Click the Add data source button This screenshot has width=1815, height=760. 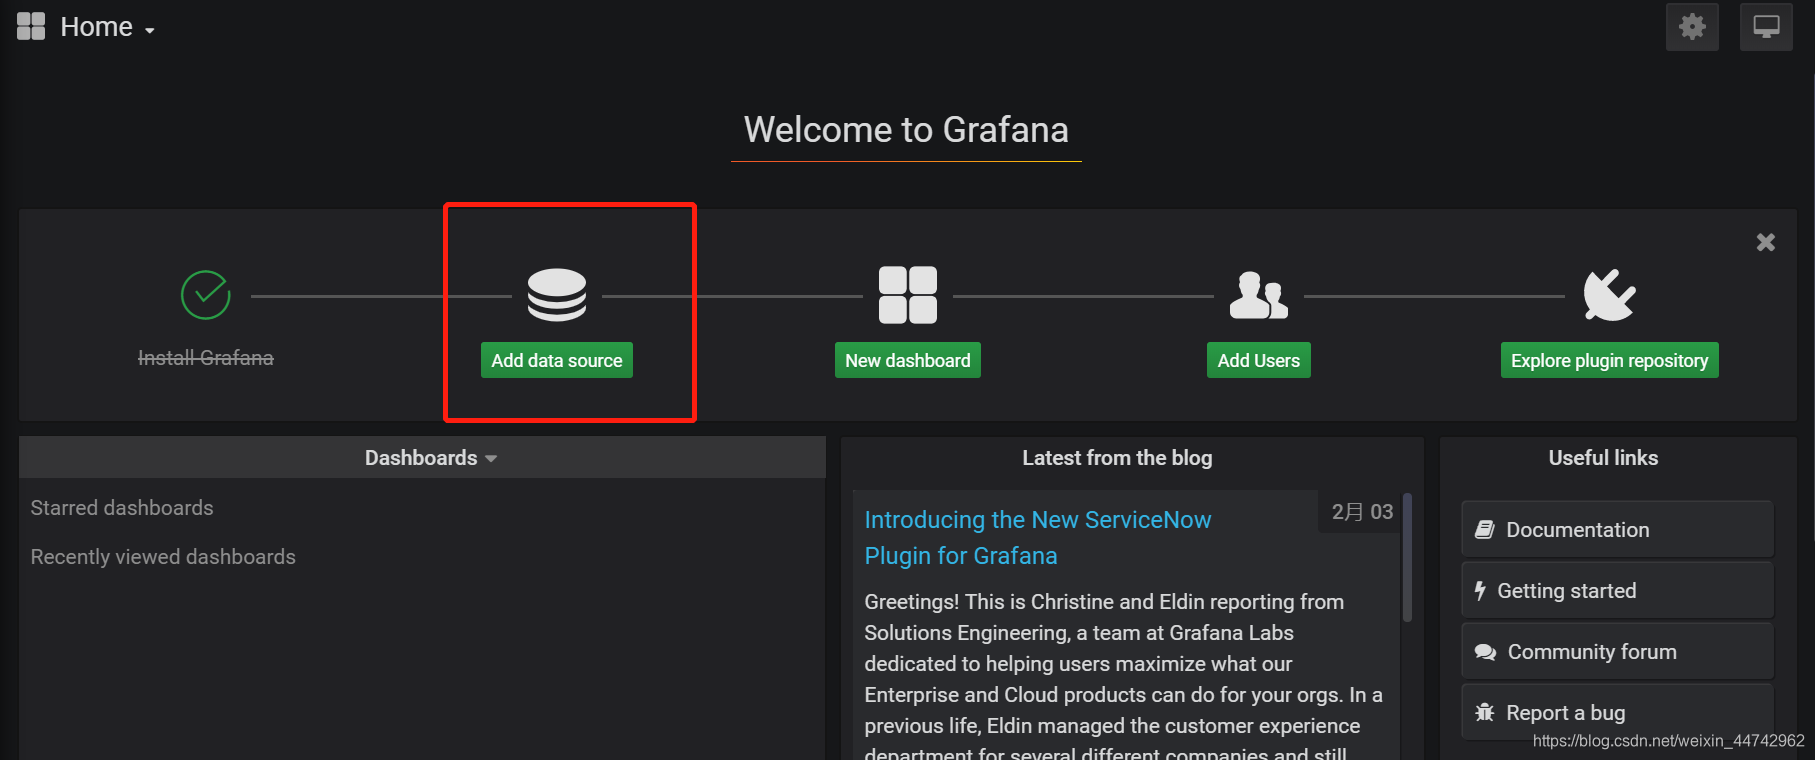click(557, 360)
